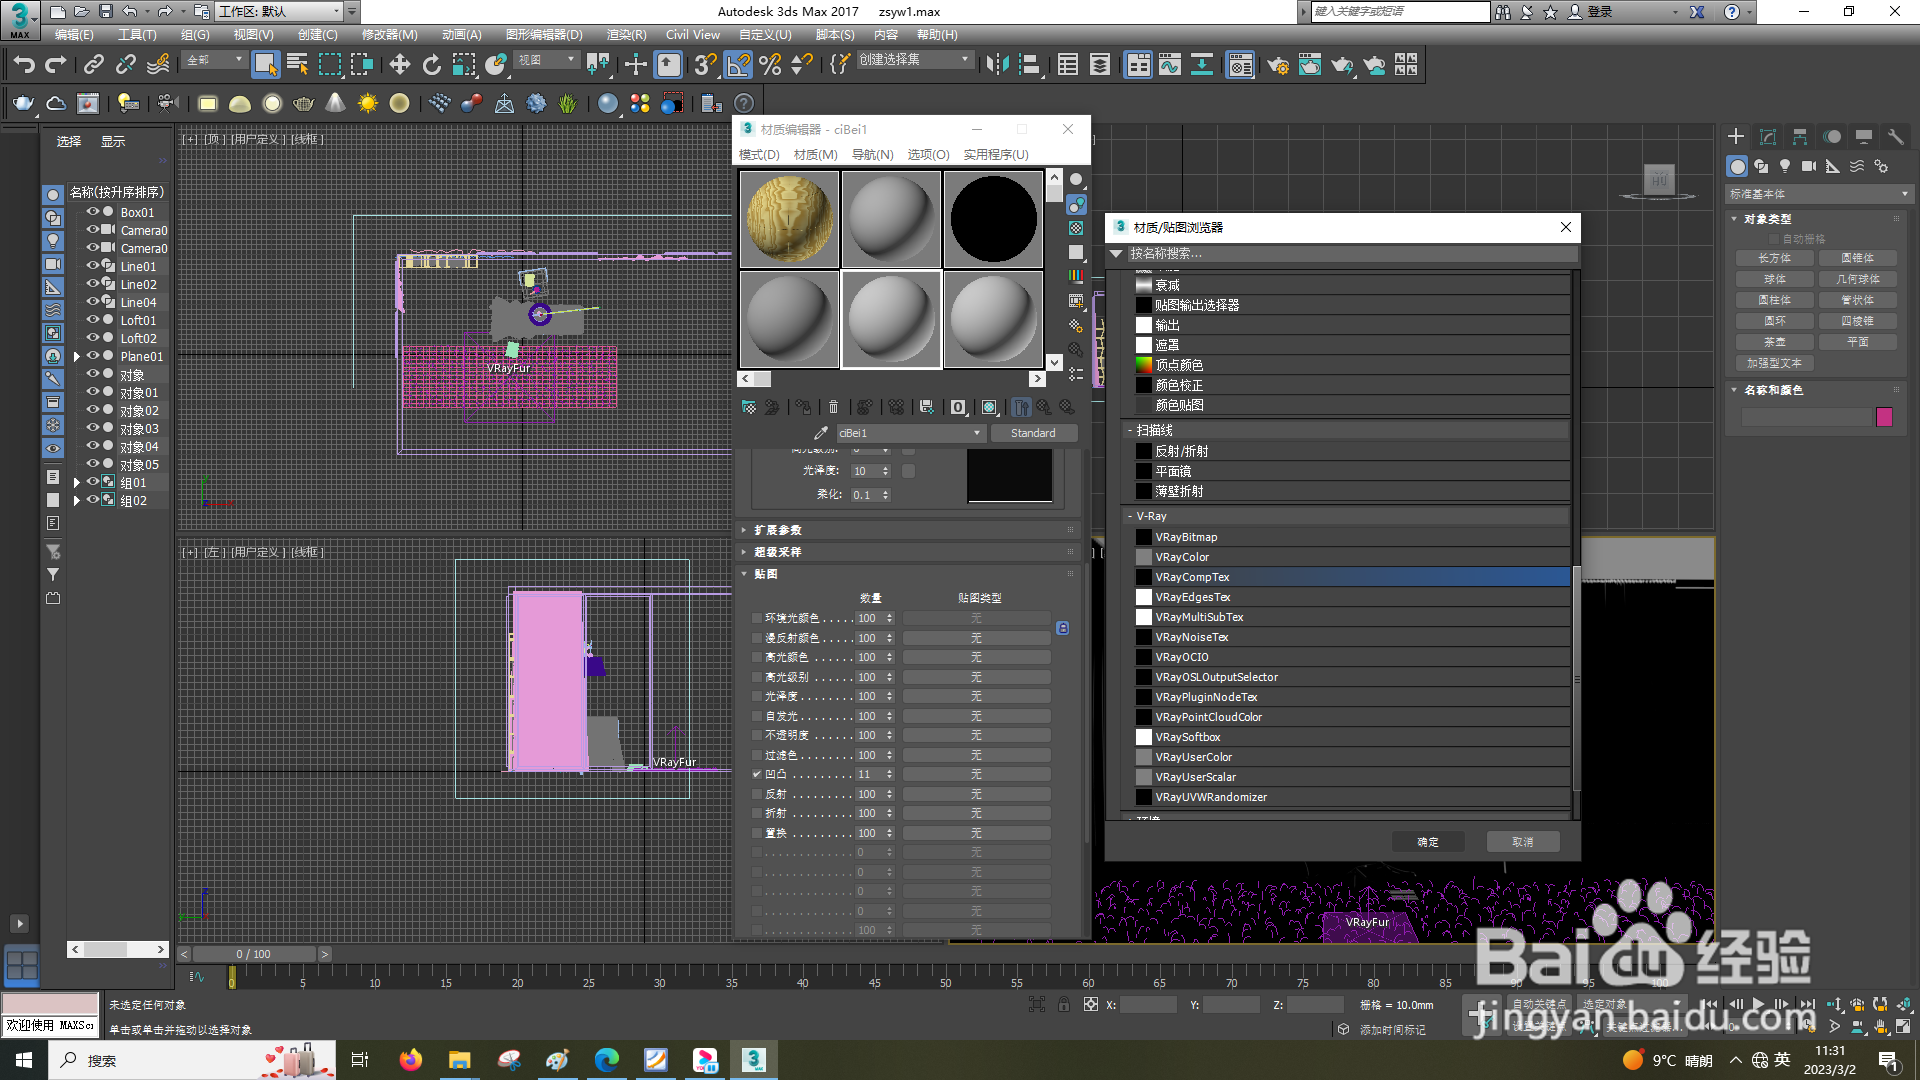Open the Create panel plus tab
Viewport: 1920px width, 1082px height.
pyautogui.click(x=1736, y=137)
